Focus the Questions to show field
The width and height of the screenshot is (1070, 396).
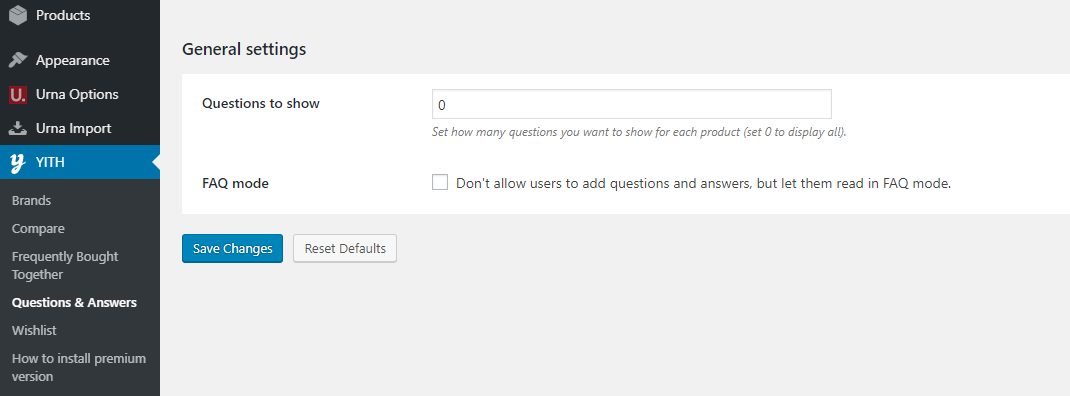[632, 104]
